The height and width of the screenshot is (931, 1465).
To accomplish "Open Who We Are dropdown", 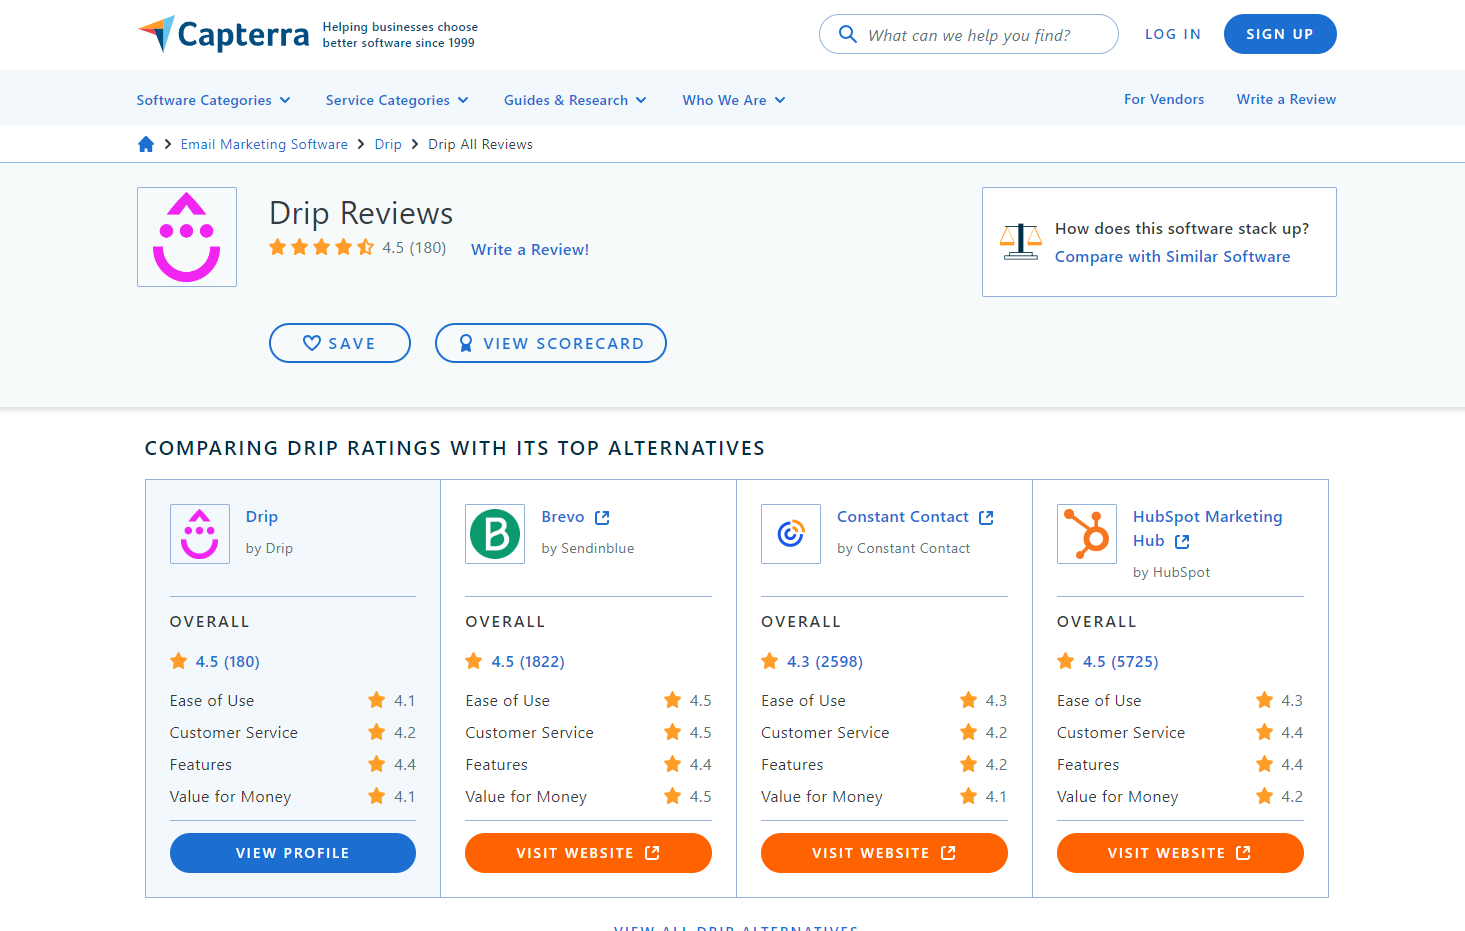I will pyautogui.click(x=734, y=100).
